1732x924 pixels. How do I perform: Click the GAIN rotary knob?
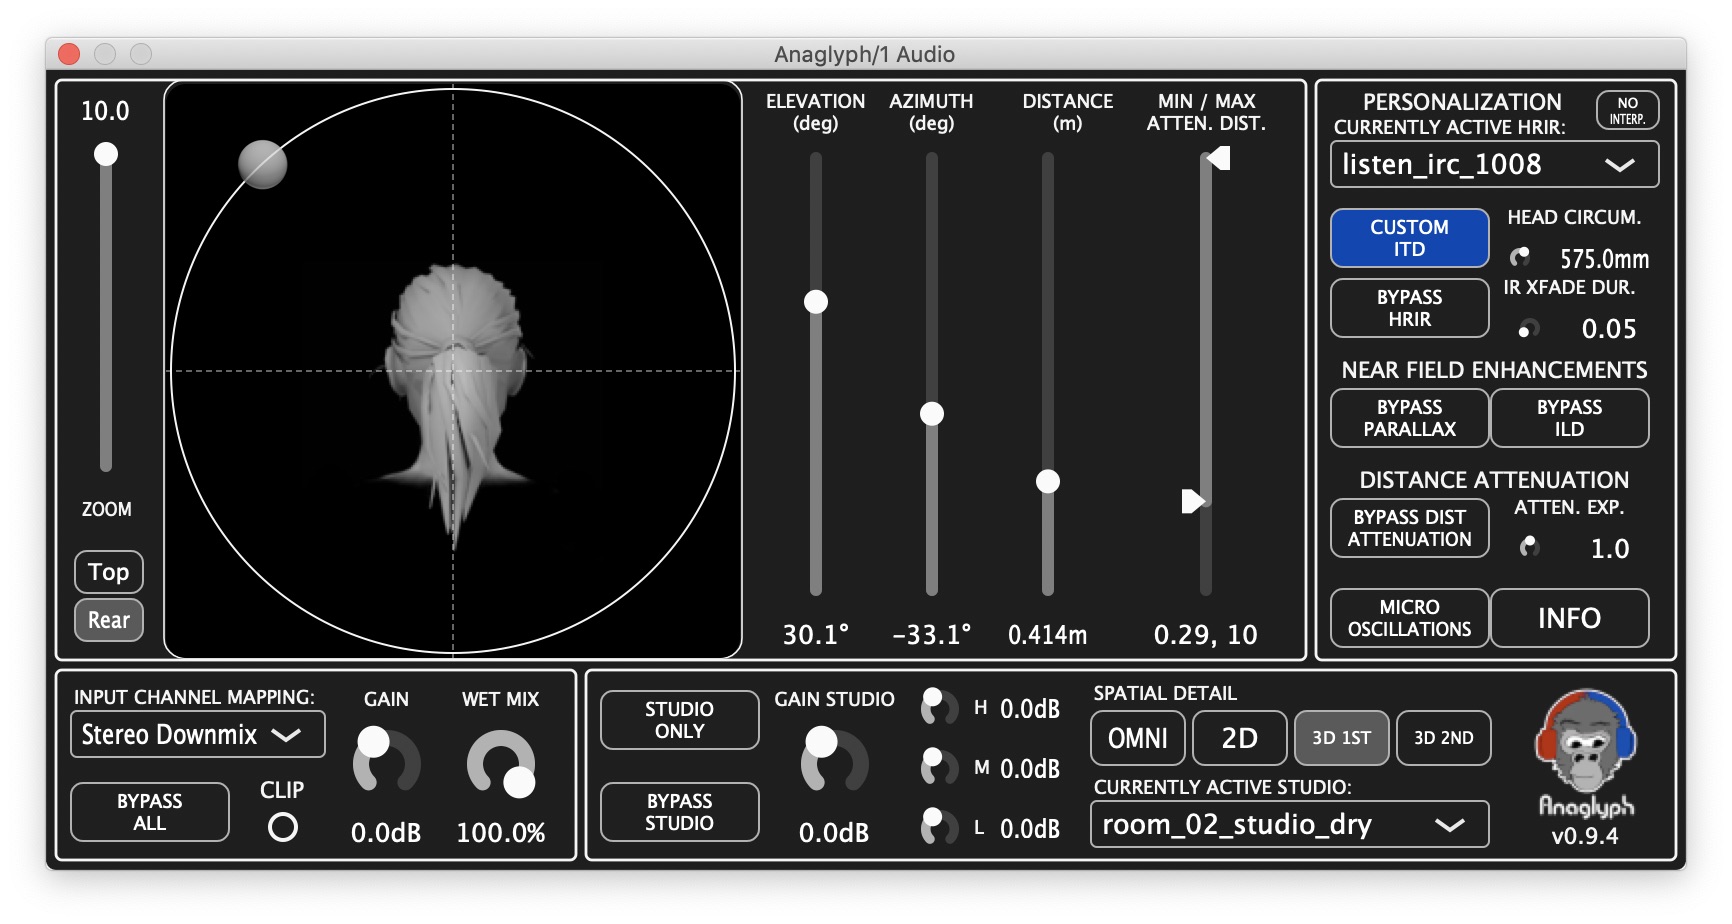point(385,762)
